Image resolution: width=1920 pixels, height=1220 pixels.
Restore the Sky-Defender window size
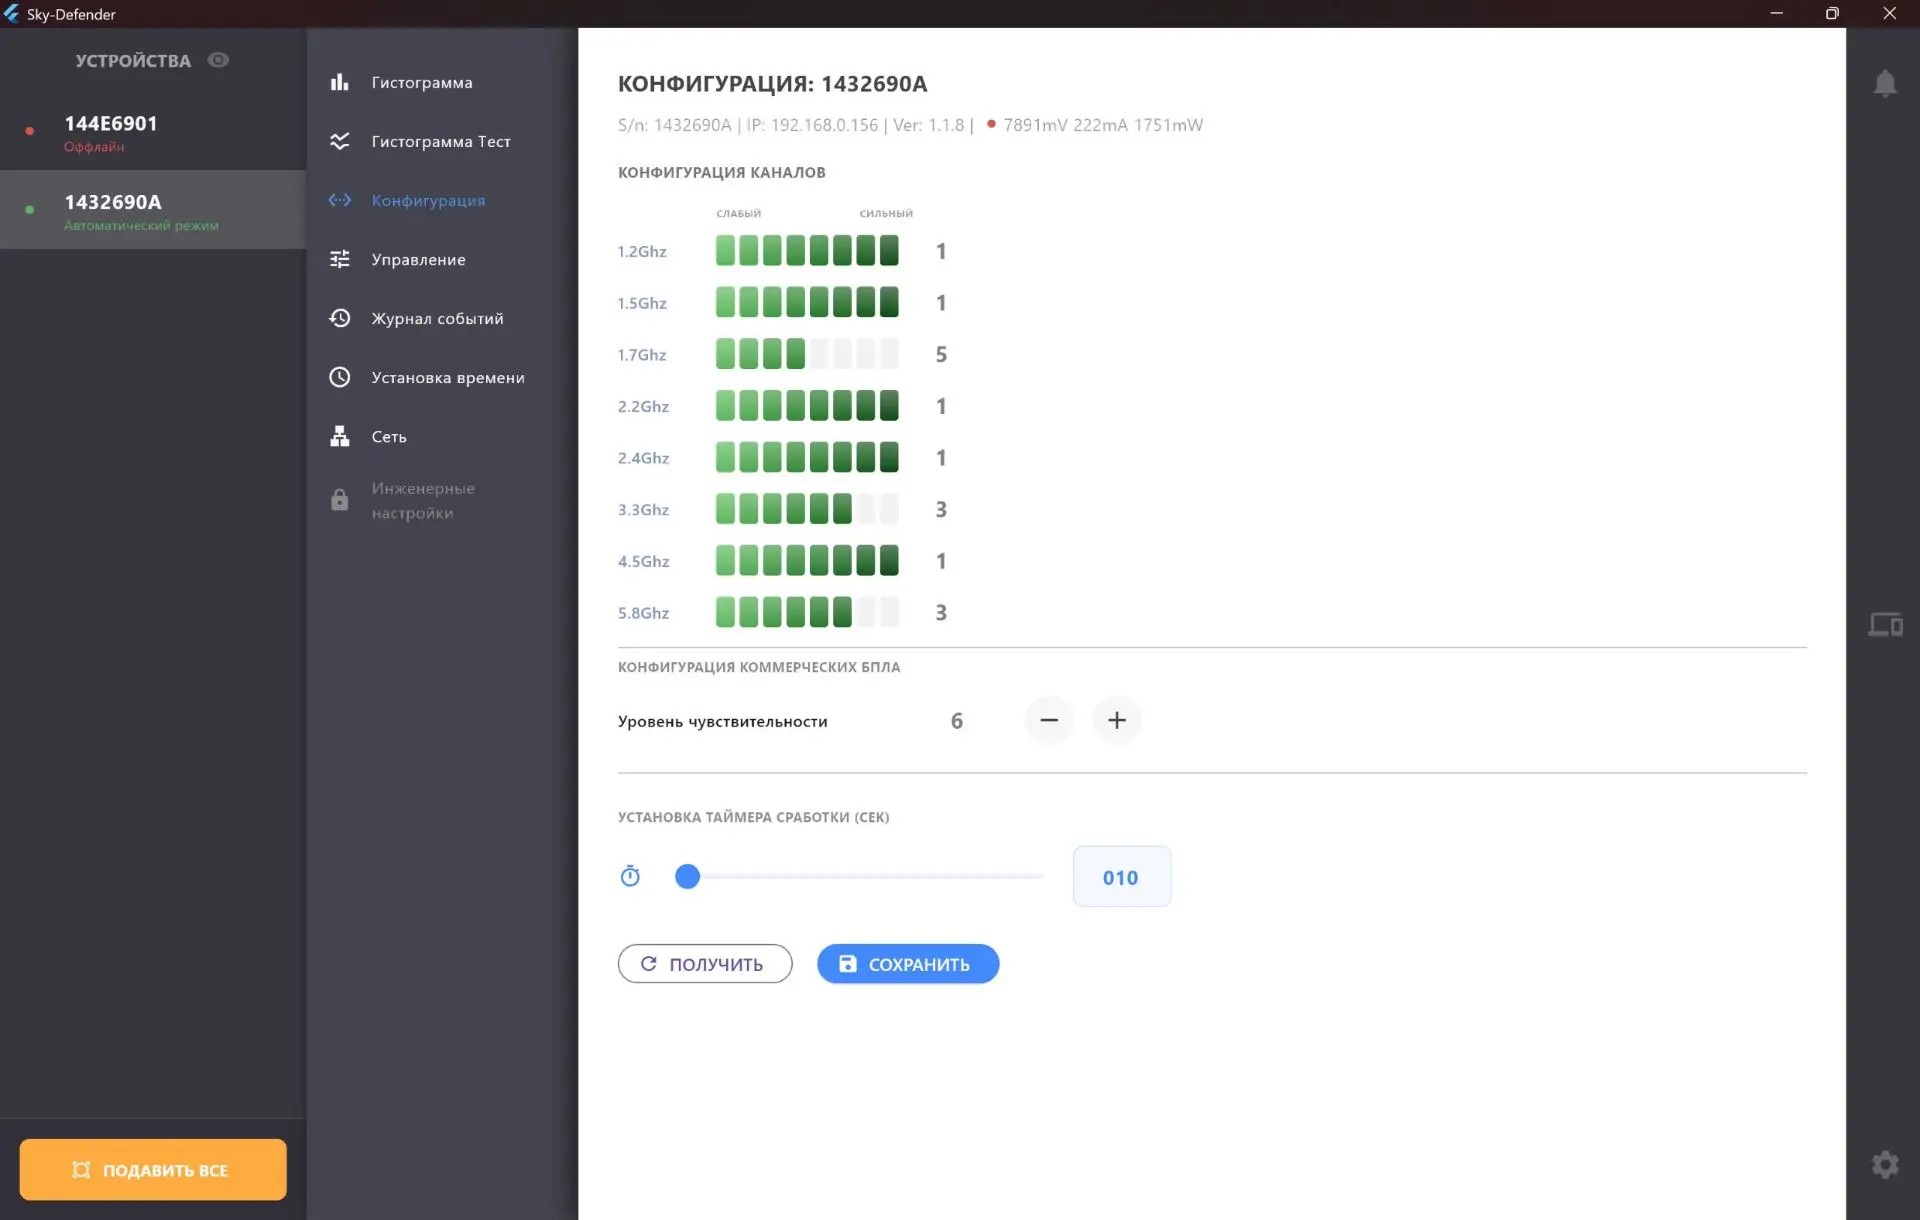click(x=1832, y=13)
